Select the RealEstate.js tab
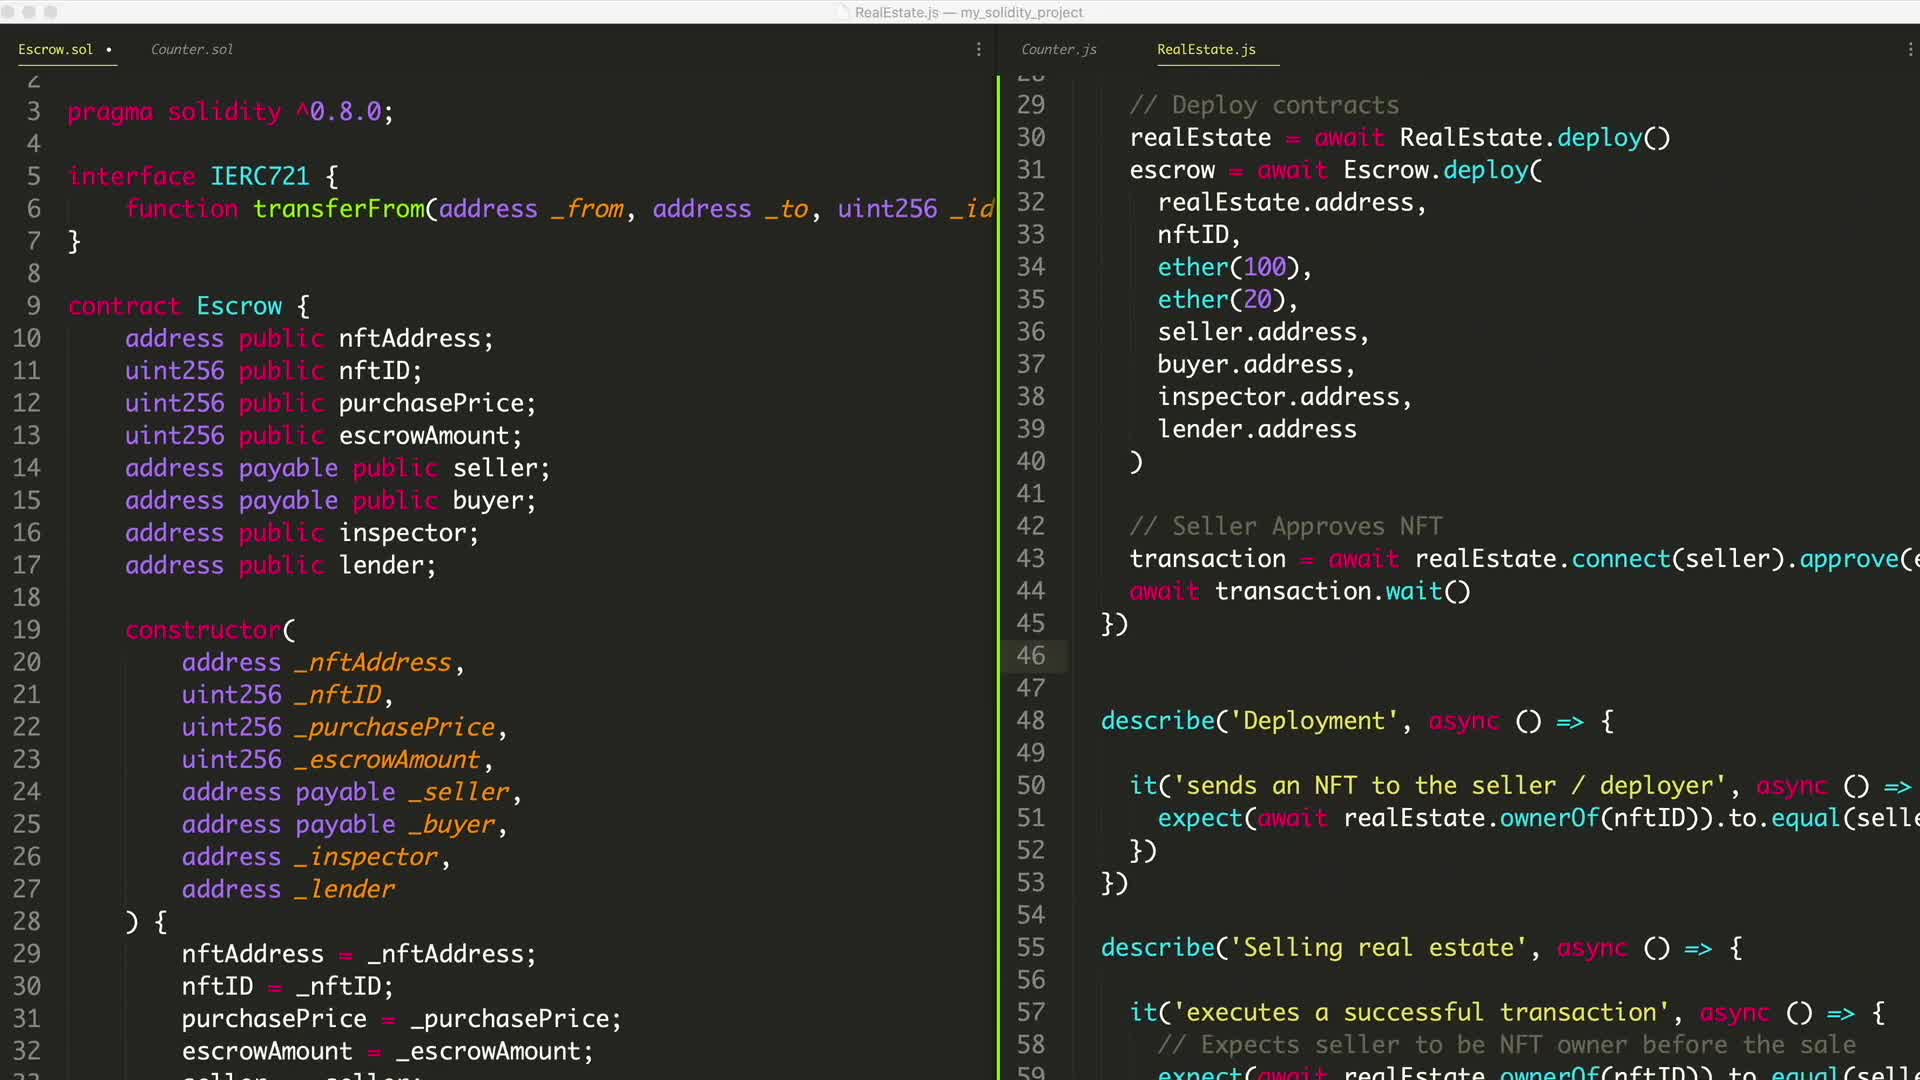 click(x=1206, y=49)
